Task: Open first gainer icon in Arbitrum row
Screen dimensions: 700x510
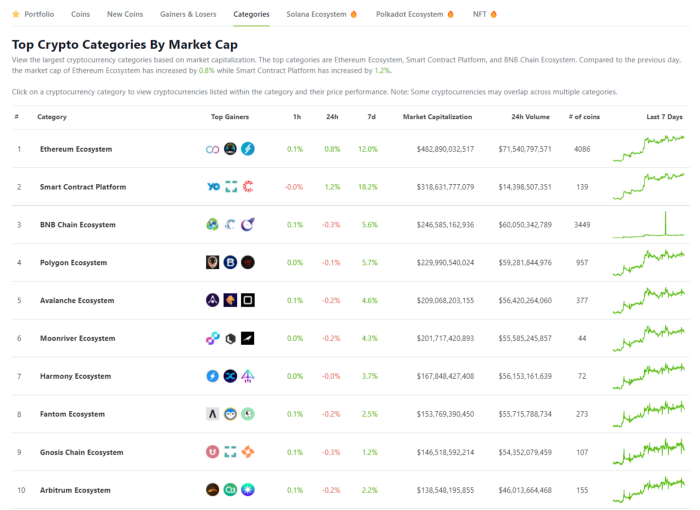Action: (x=212, y=490)
